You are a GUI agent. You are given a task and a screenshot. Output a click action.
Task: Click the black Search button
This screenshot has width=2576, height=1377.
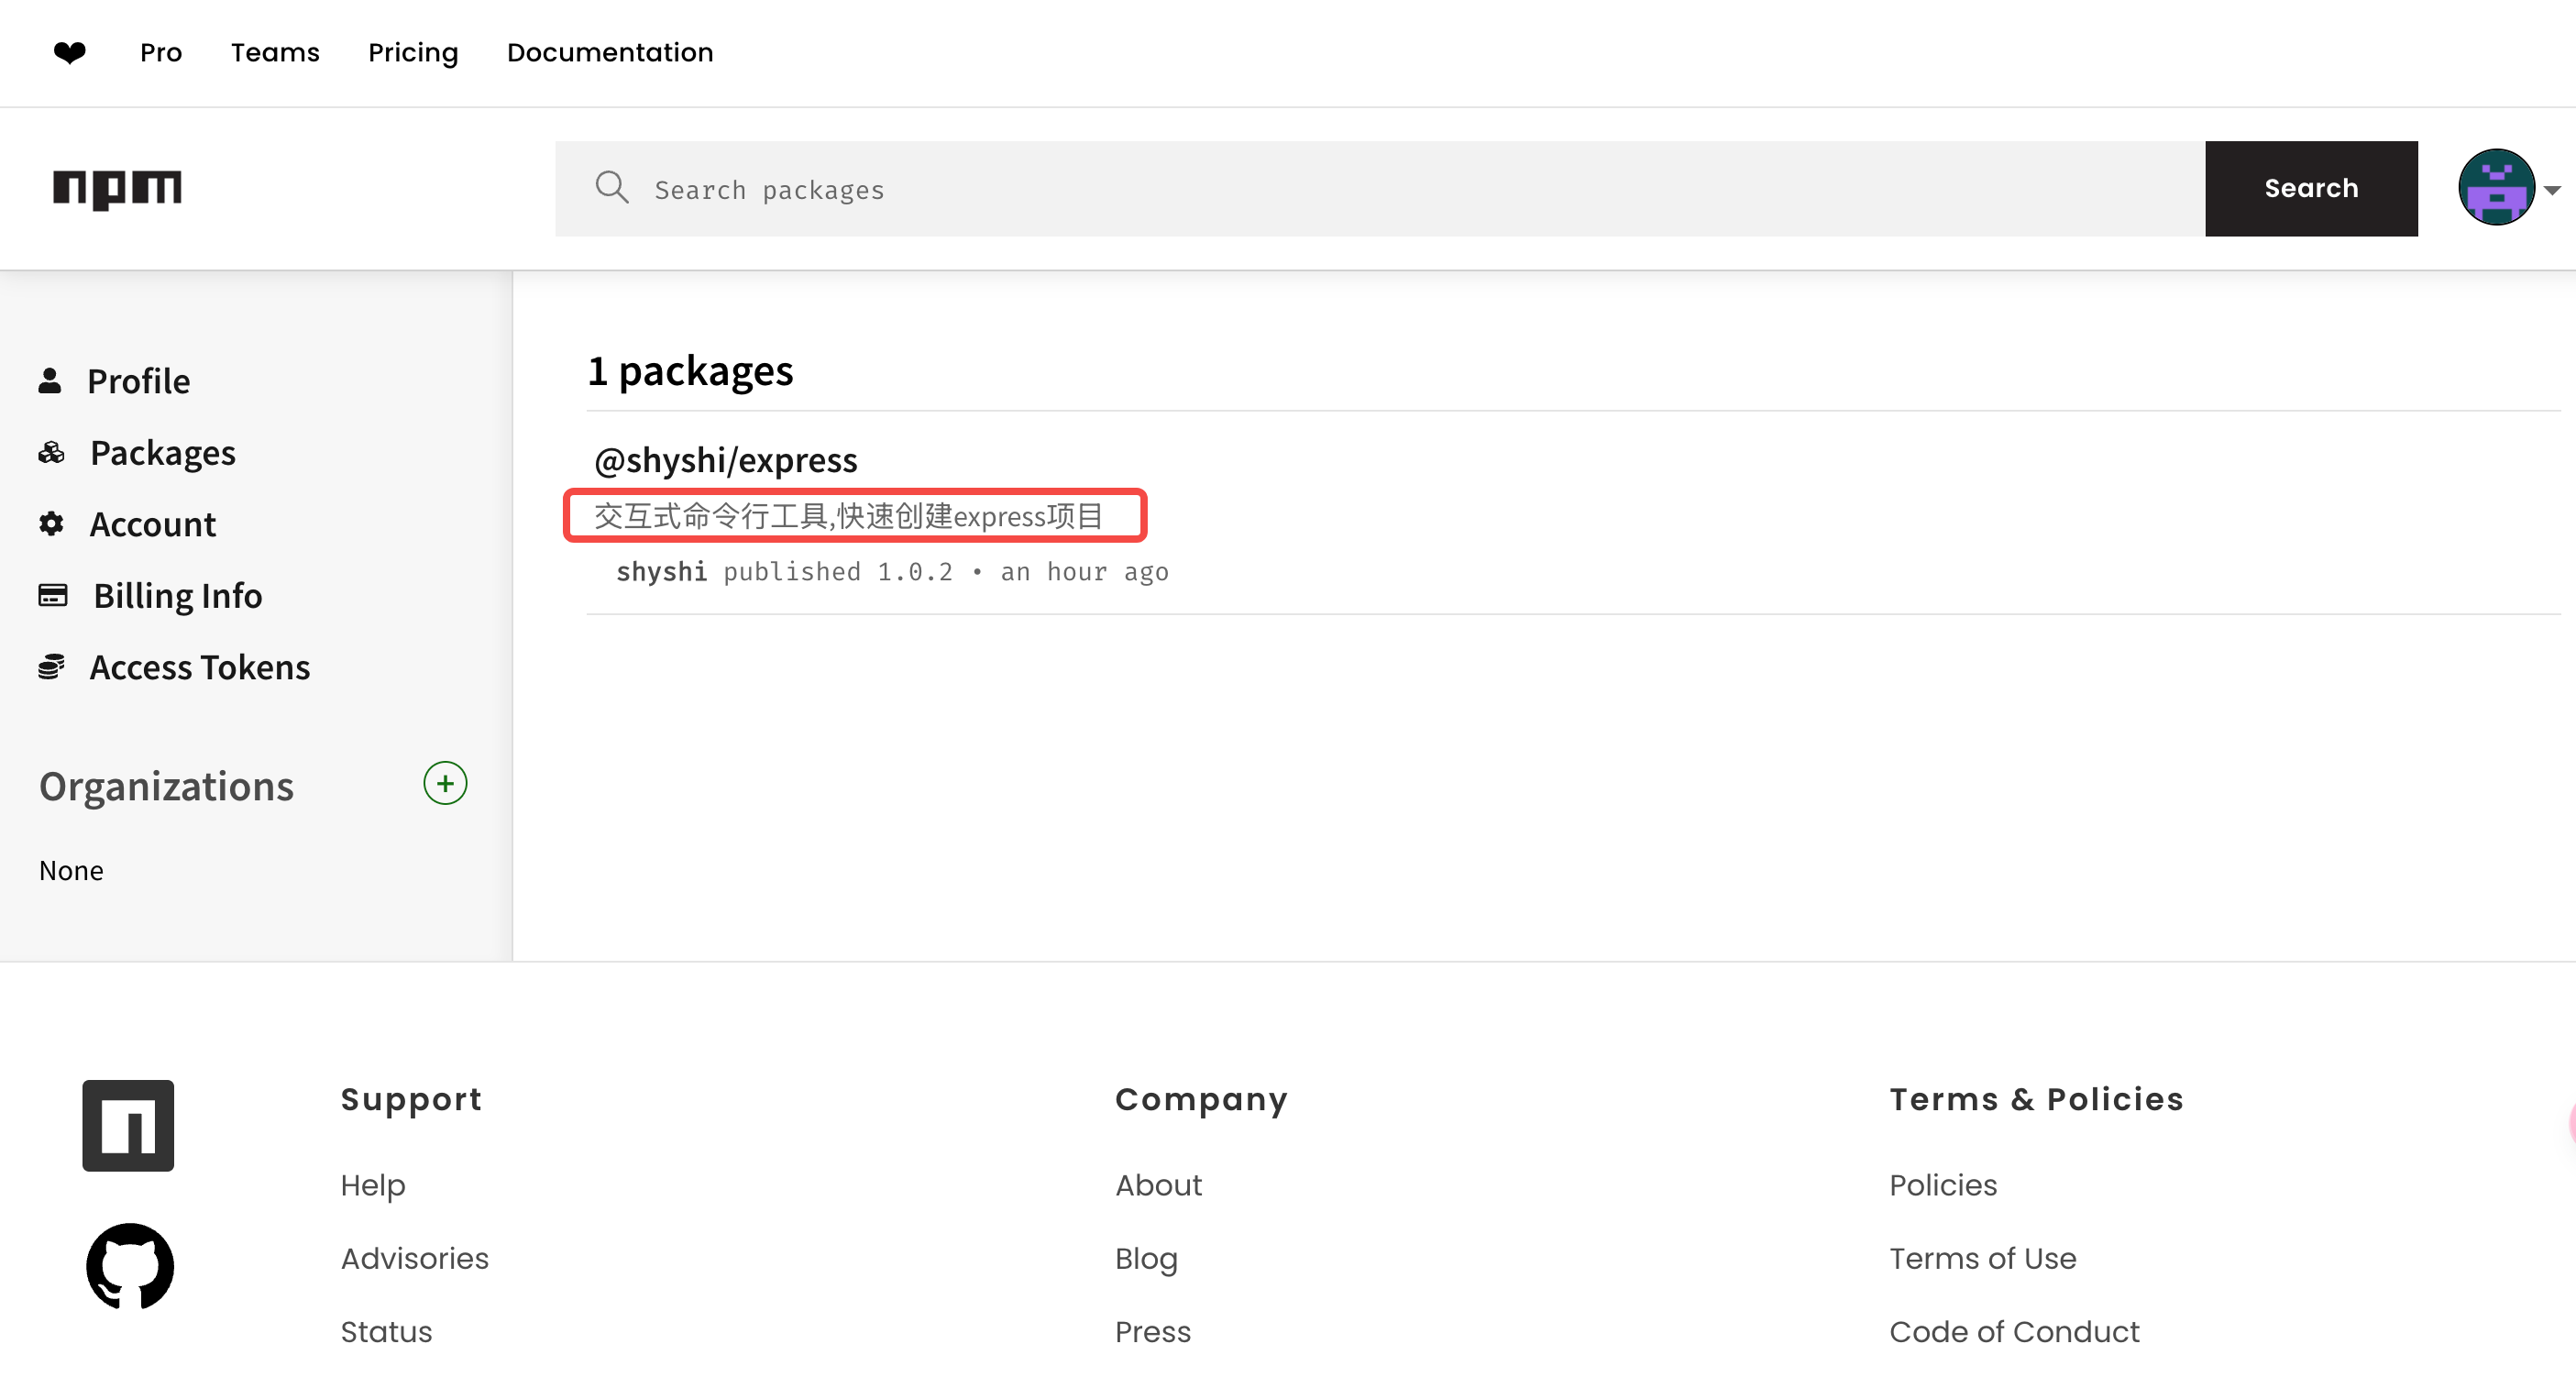2311,188
